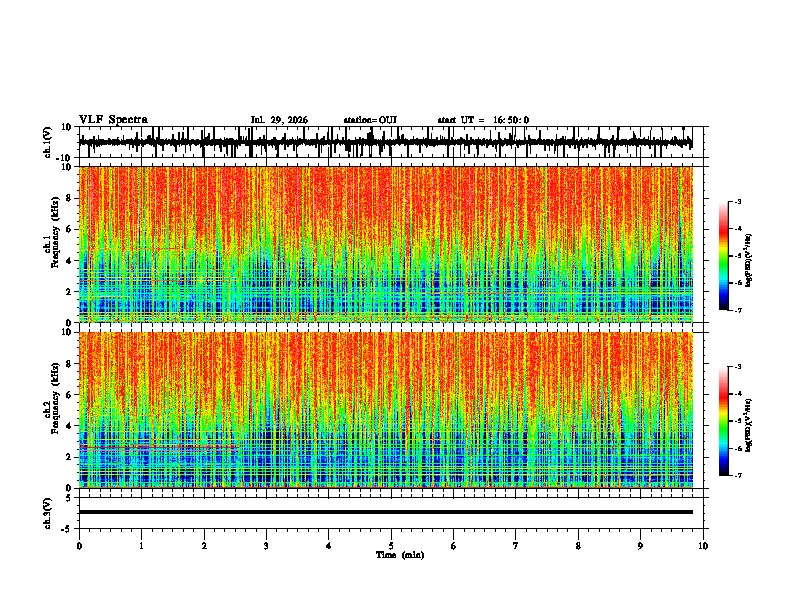Click the time axis tick label "2"
This screenshot has height=612, width=792.
coord(204,546)
